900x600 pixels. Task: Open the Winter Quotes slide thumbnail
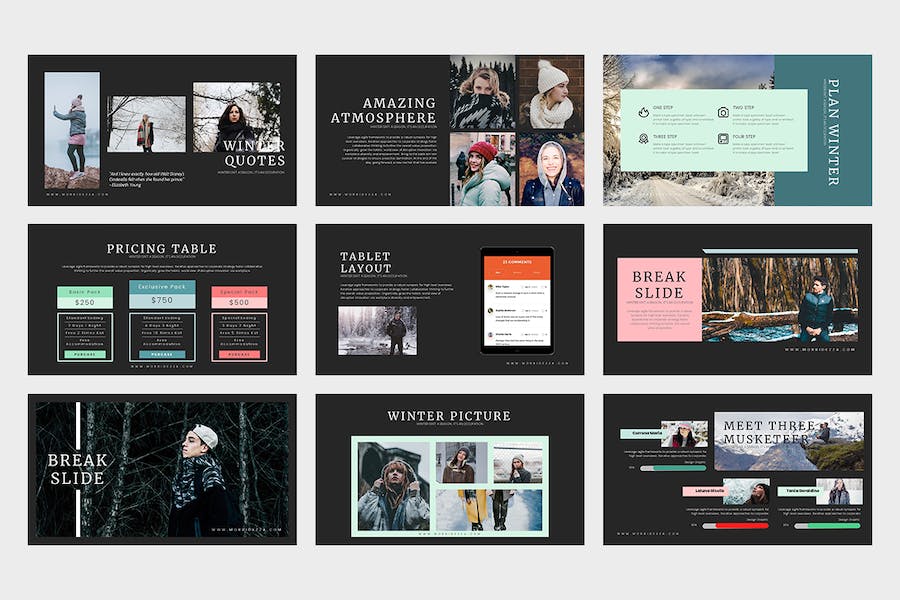click(x=162, y=130)
